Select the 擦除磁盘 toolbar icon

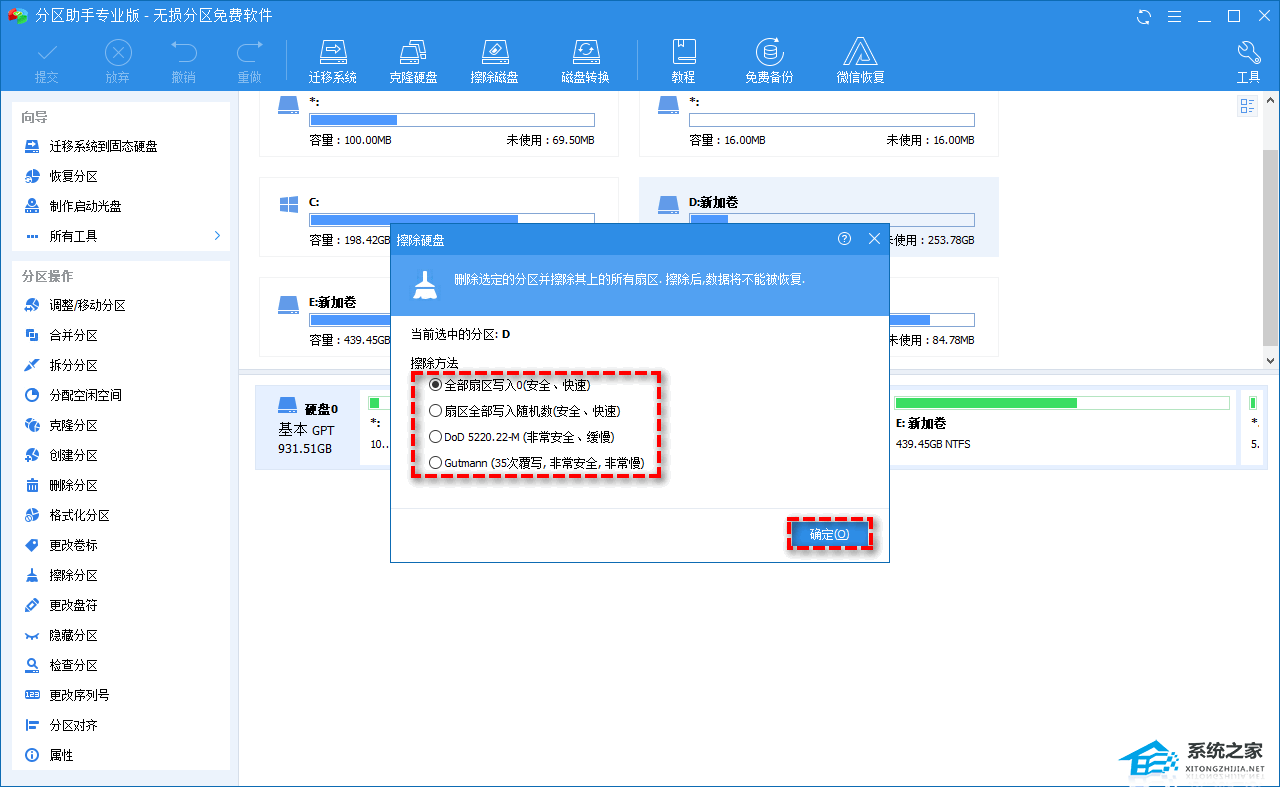coord(494,60)
